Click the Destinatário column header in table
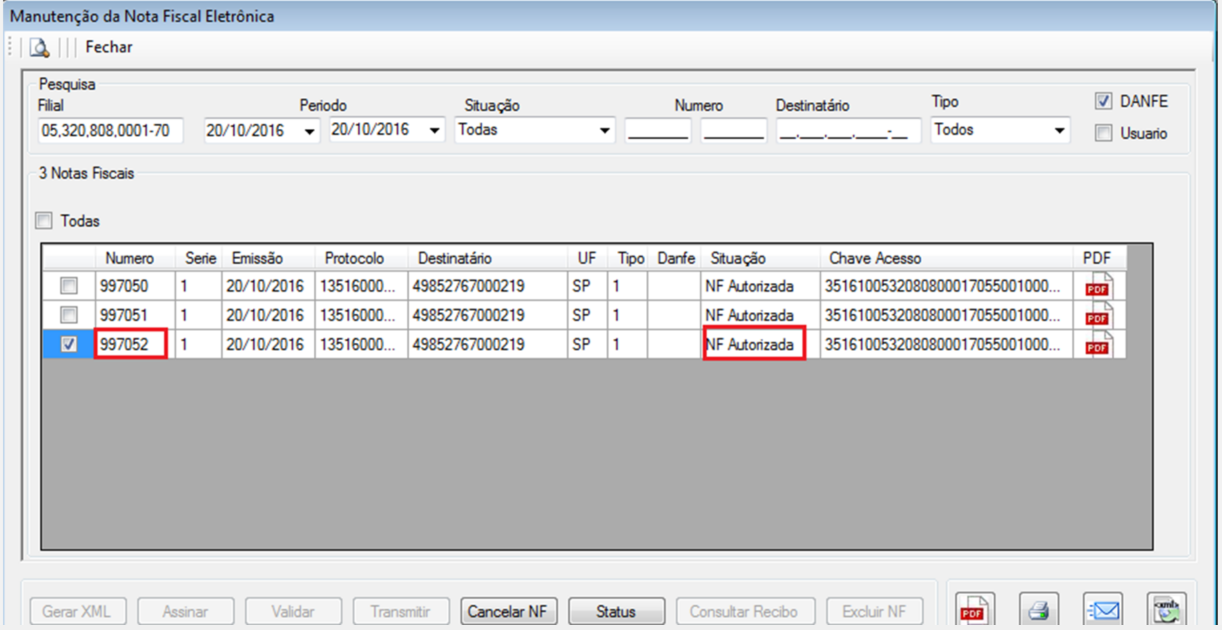Image resolution: width=1222 pixels, height=630 pixels. [x=487, y=258]
